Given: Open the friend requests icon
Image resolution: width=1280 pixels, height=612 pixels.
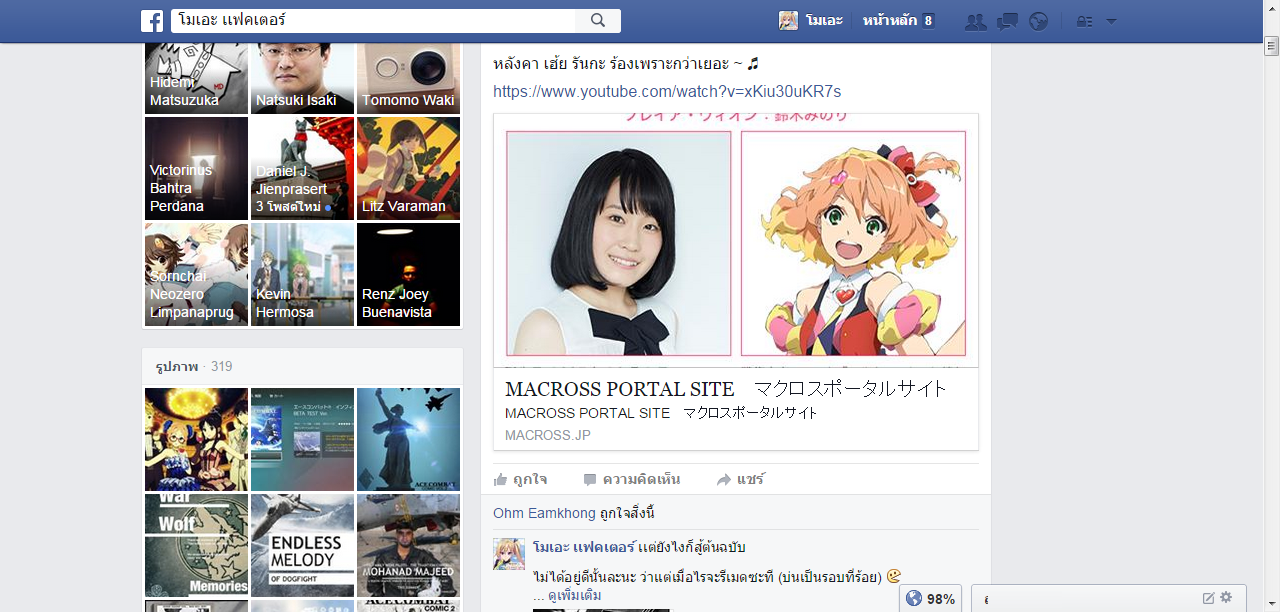Looking at the screenshot, I should (975, 21).
